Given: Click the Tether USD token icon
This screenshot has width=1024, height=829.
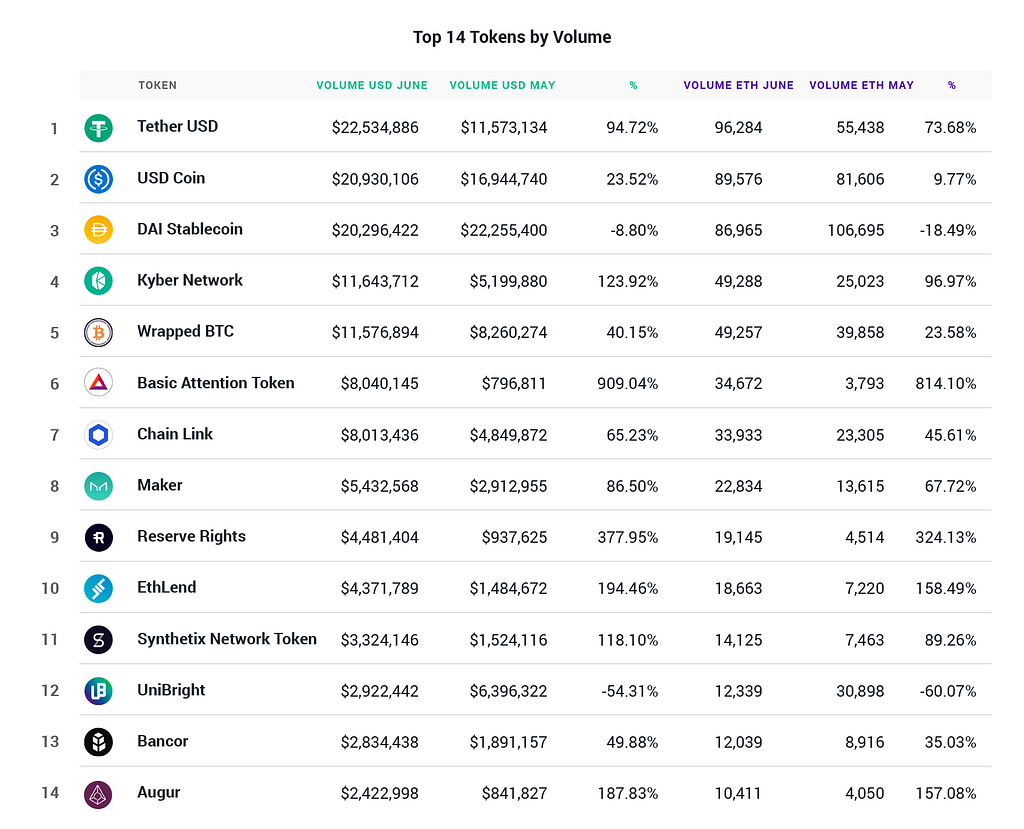Looking at the screenshot, I should (x=98, y=128).
